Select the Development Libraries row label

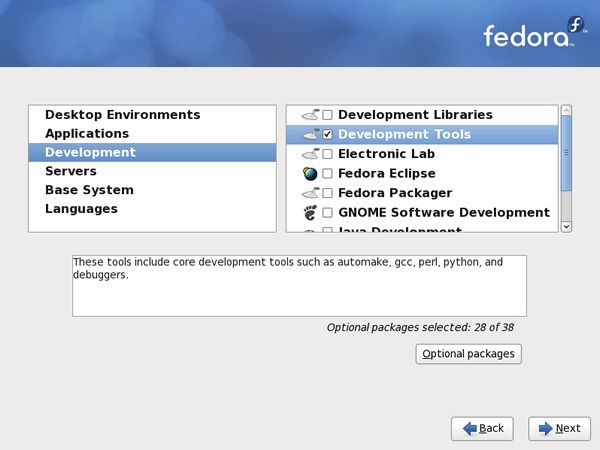[415, 114]
